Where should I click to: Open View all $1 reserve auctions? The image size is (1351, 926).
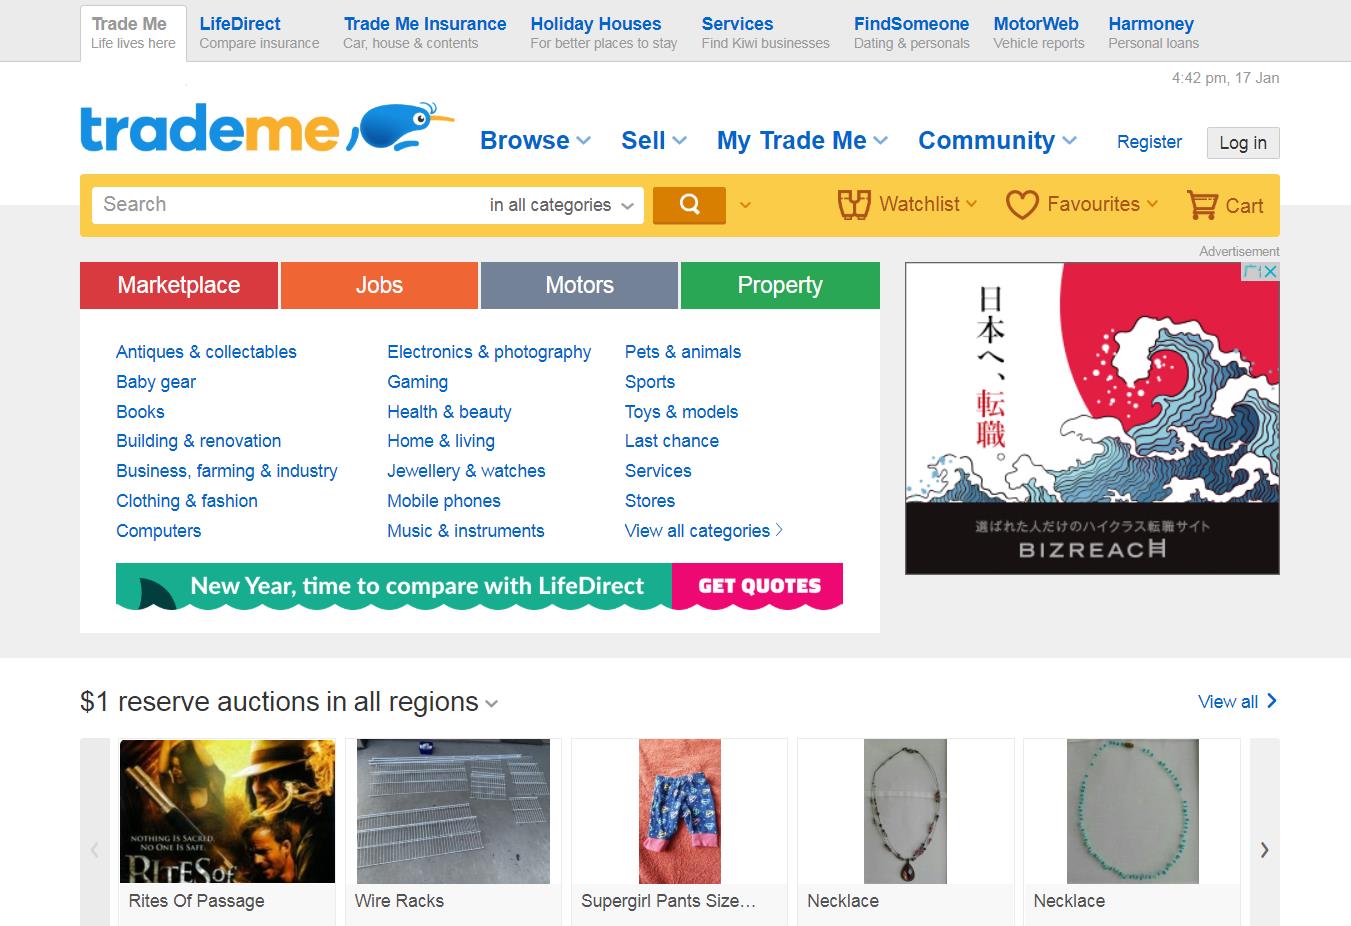coord(1228,702)
